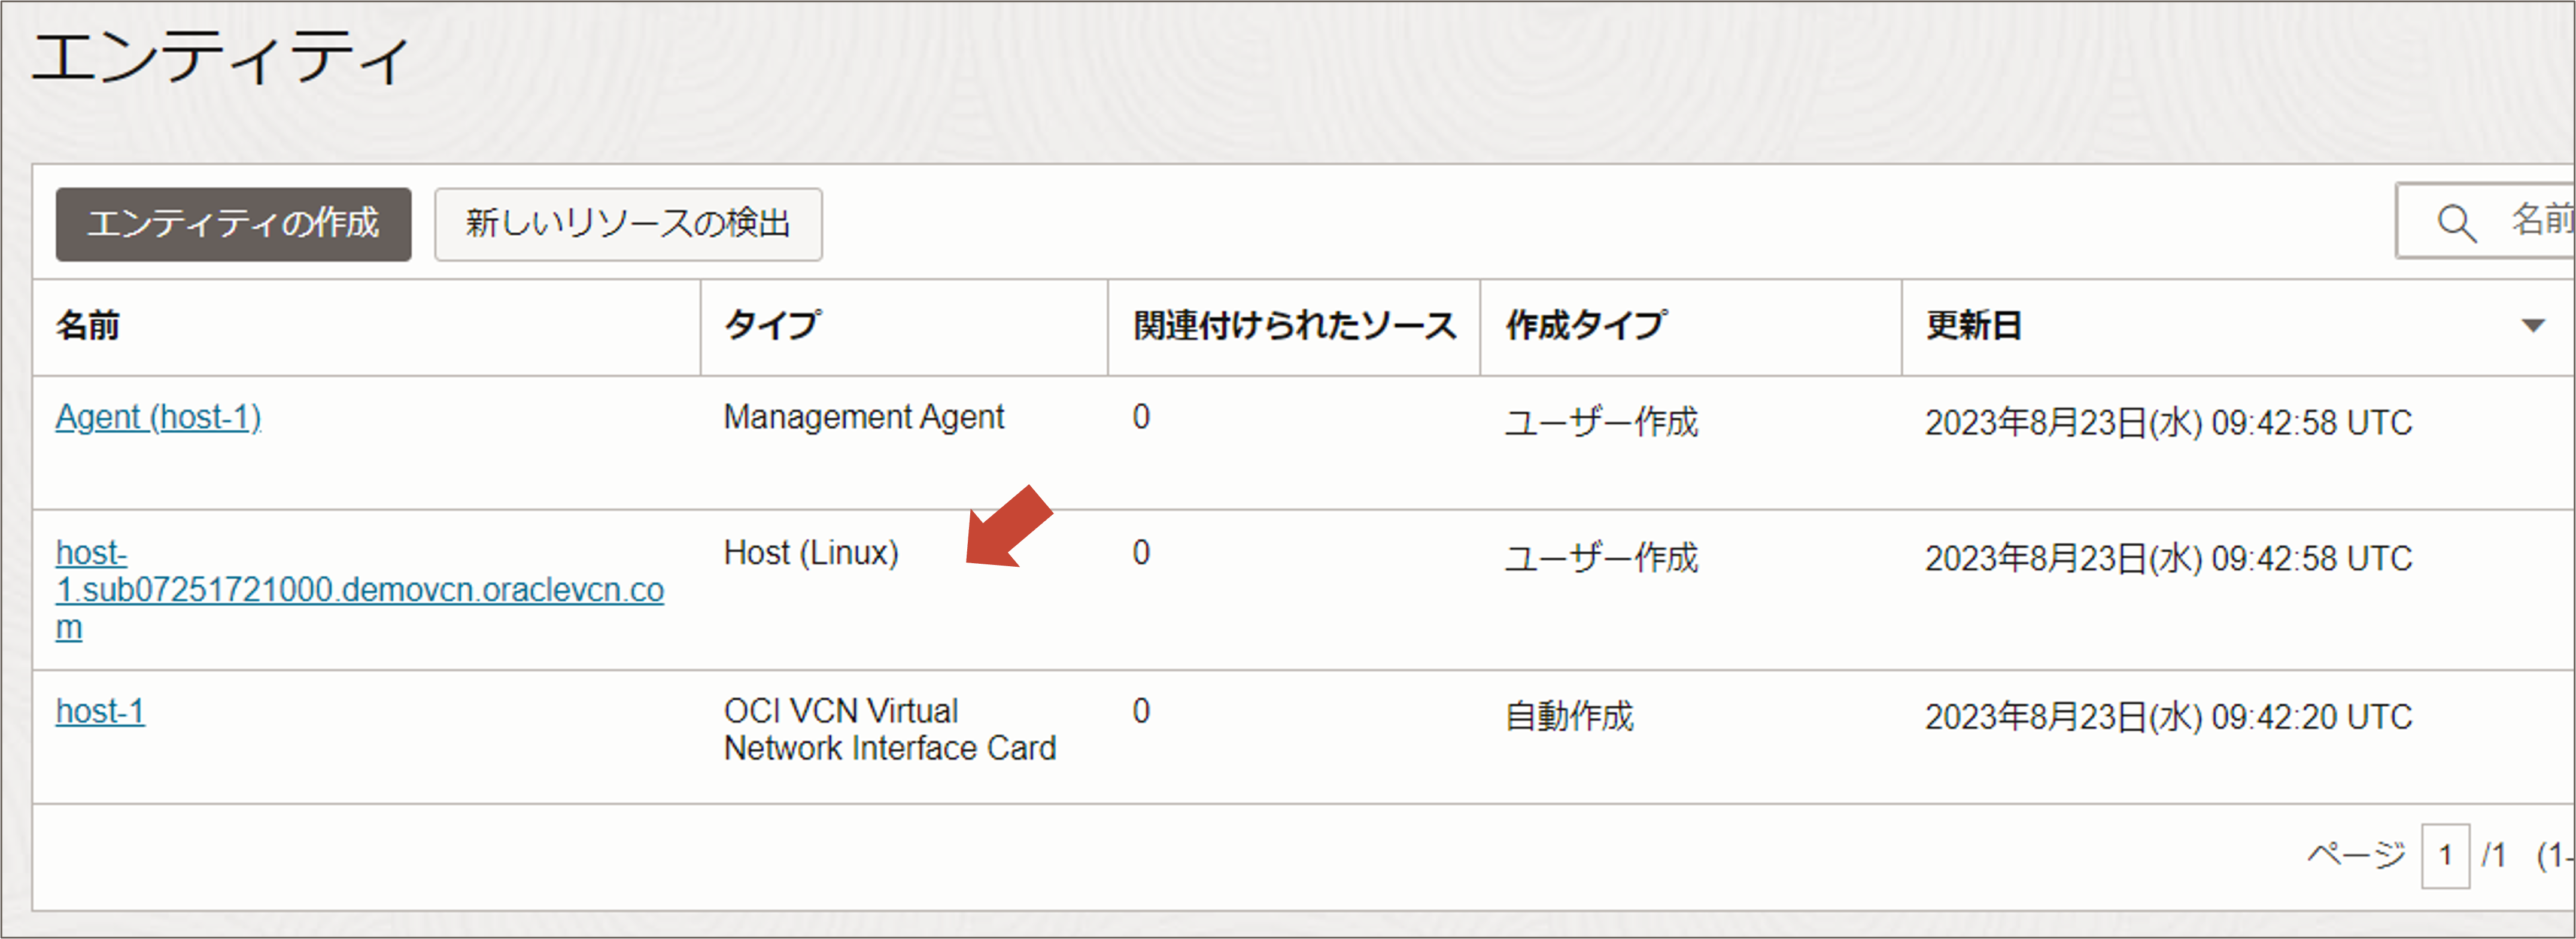Viewport: 2576px width, 939px height.
Task: Open the host-1.sub07251721000 Linux host link
Action: (x=358, y=590)
